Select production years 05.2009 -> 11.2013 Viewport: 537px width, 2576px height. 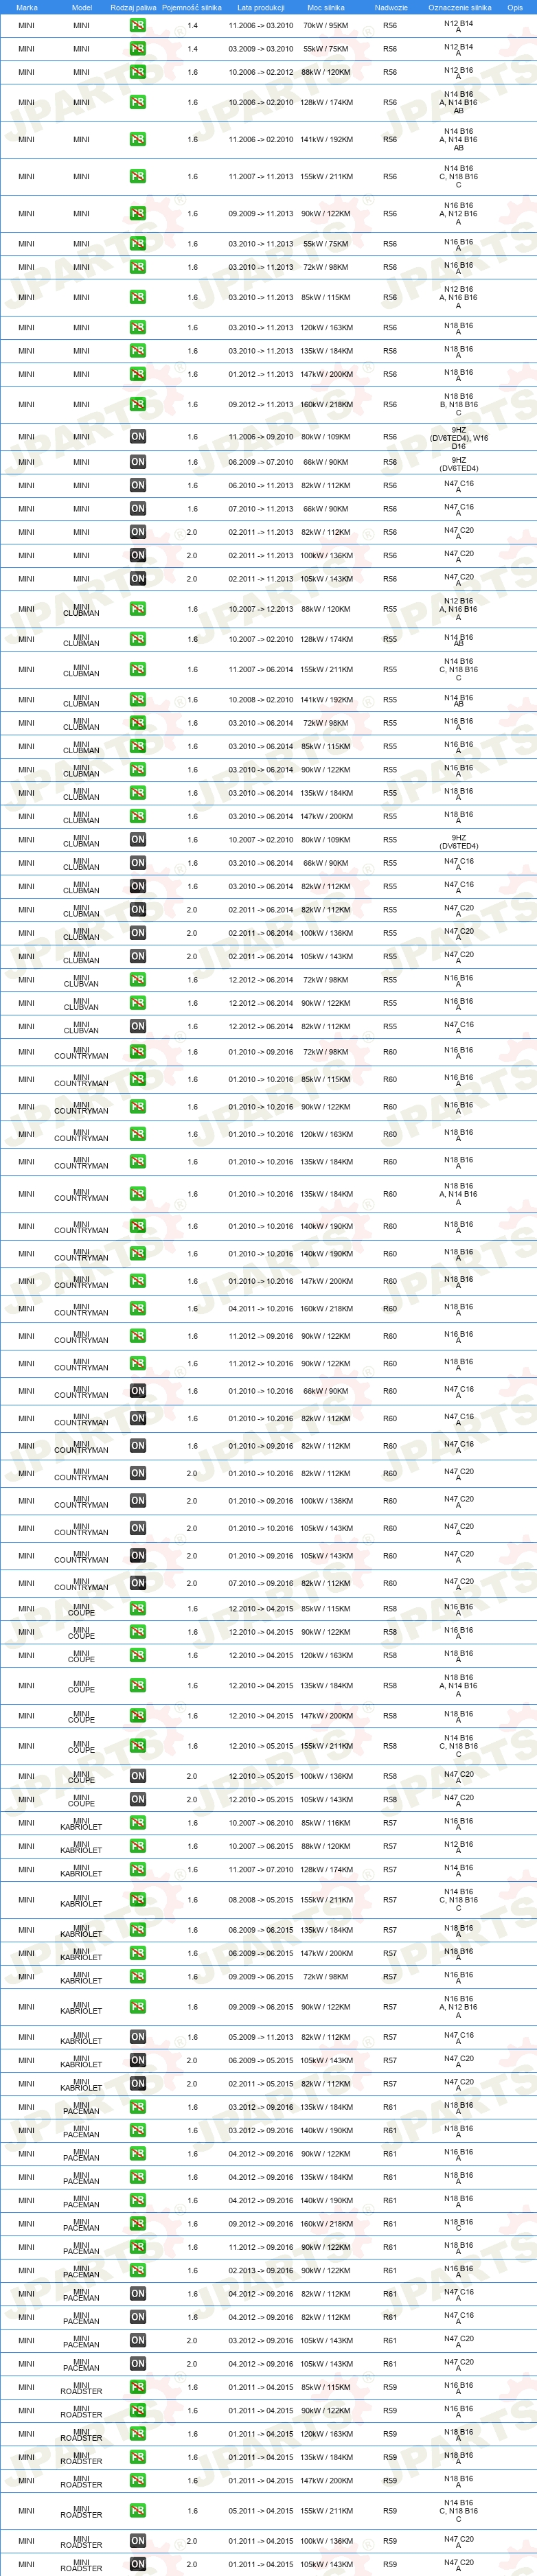point(261,2036)
